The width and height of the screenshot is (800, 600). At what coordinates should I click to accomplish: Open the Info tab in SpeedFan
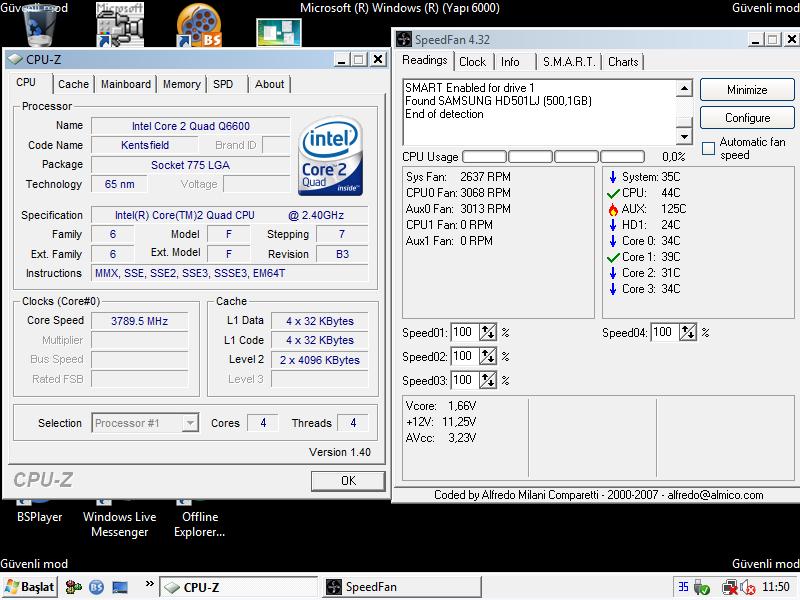(510, 62)
